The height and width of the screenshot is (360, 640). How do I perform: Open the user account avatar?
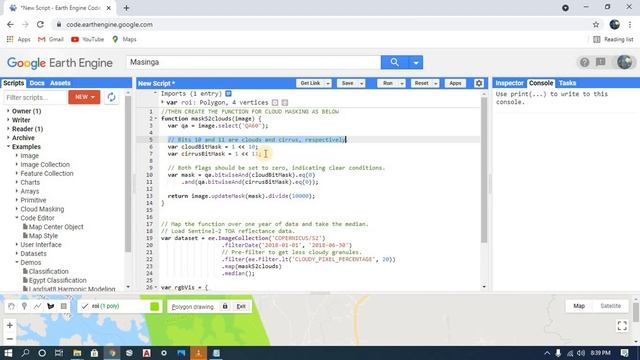coord(624,62)
